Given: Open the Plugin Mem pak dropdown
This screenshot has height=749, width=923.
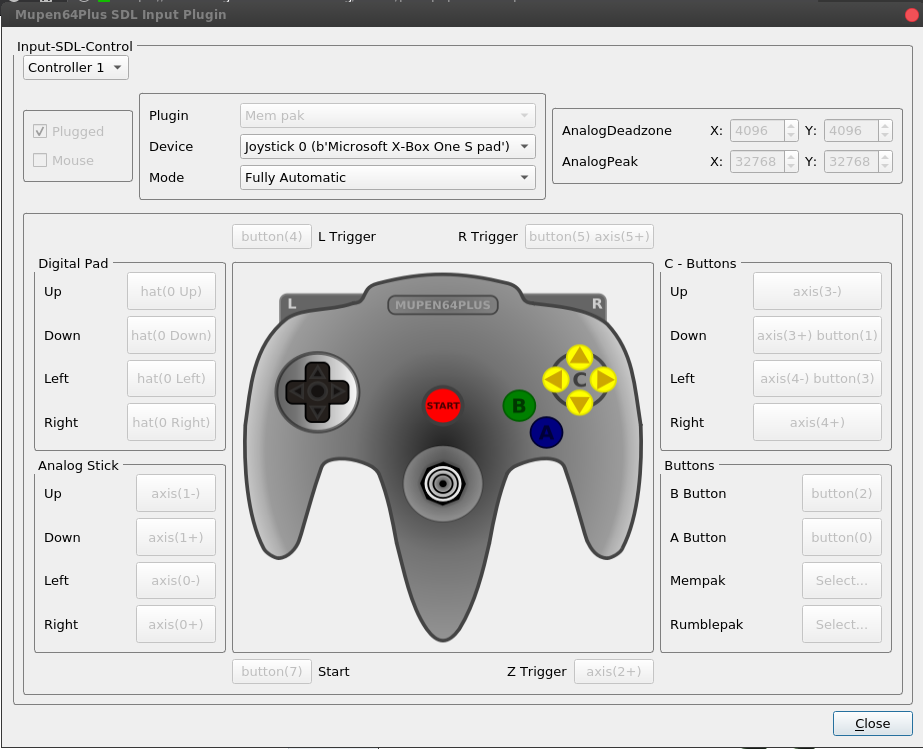Looking at the screenshot, I should tap(387, 115).
